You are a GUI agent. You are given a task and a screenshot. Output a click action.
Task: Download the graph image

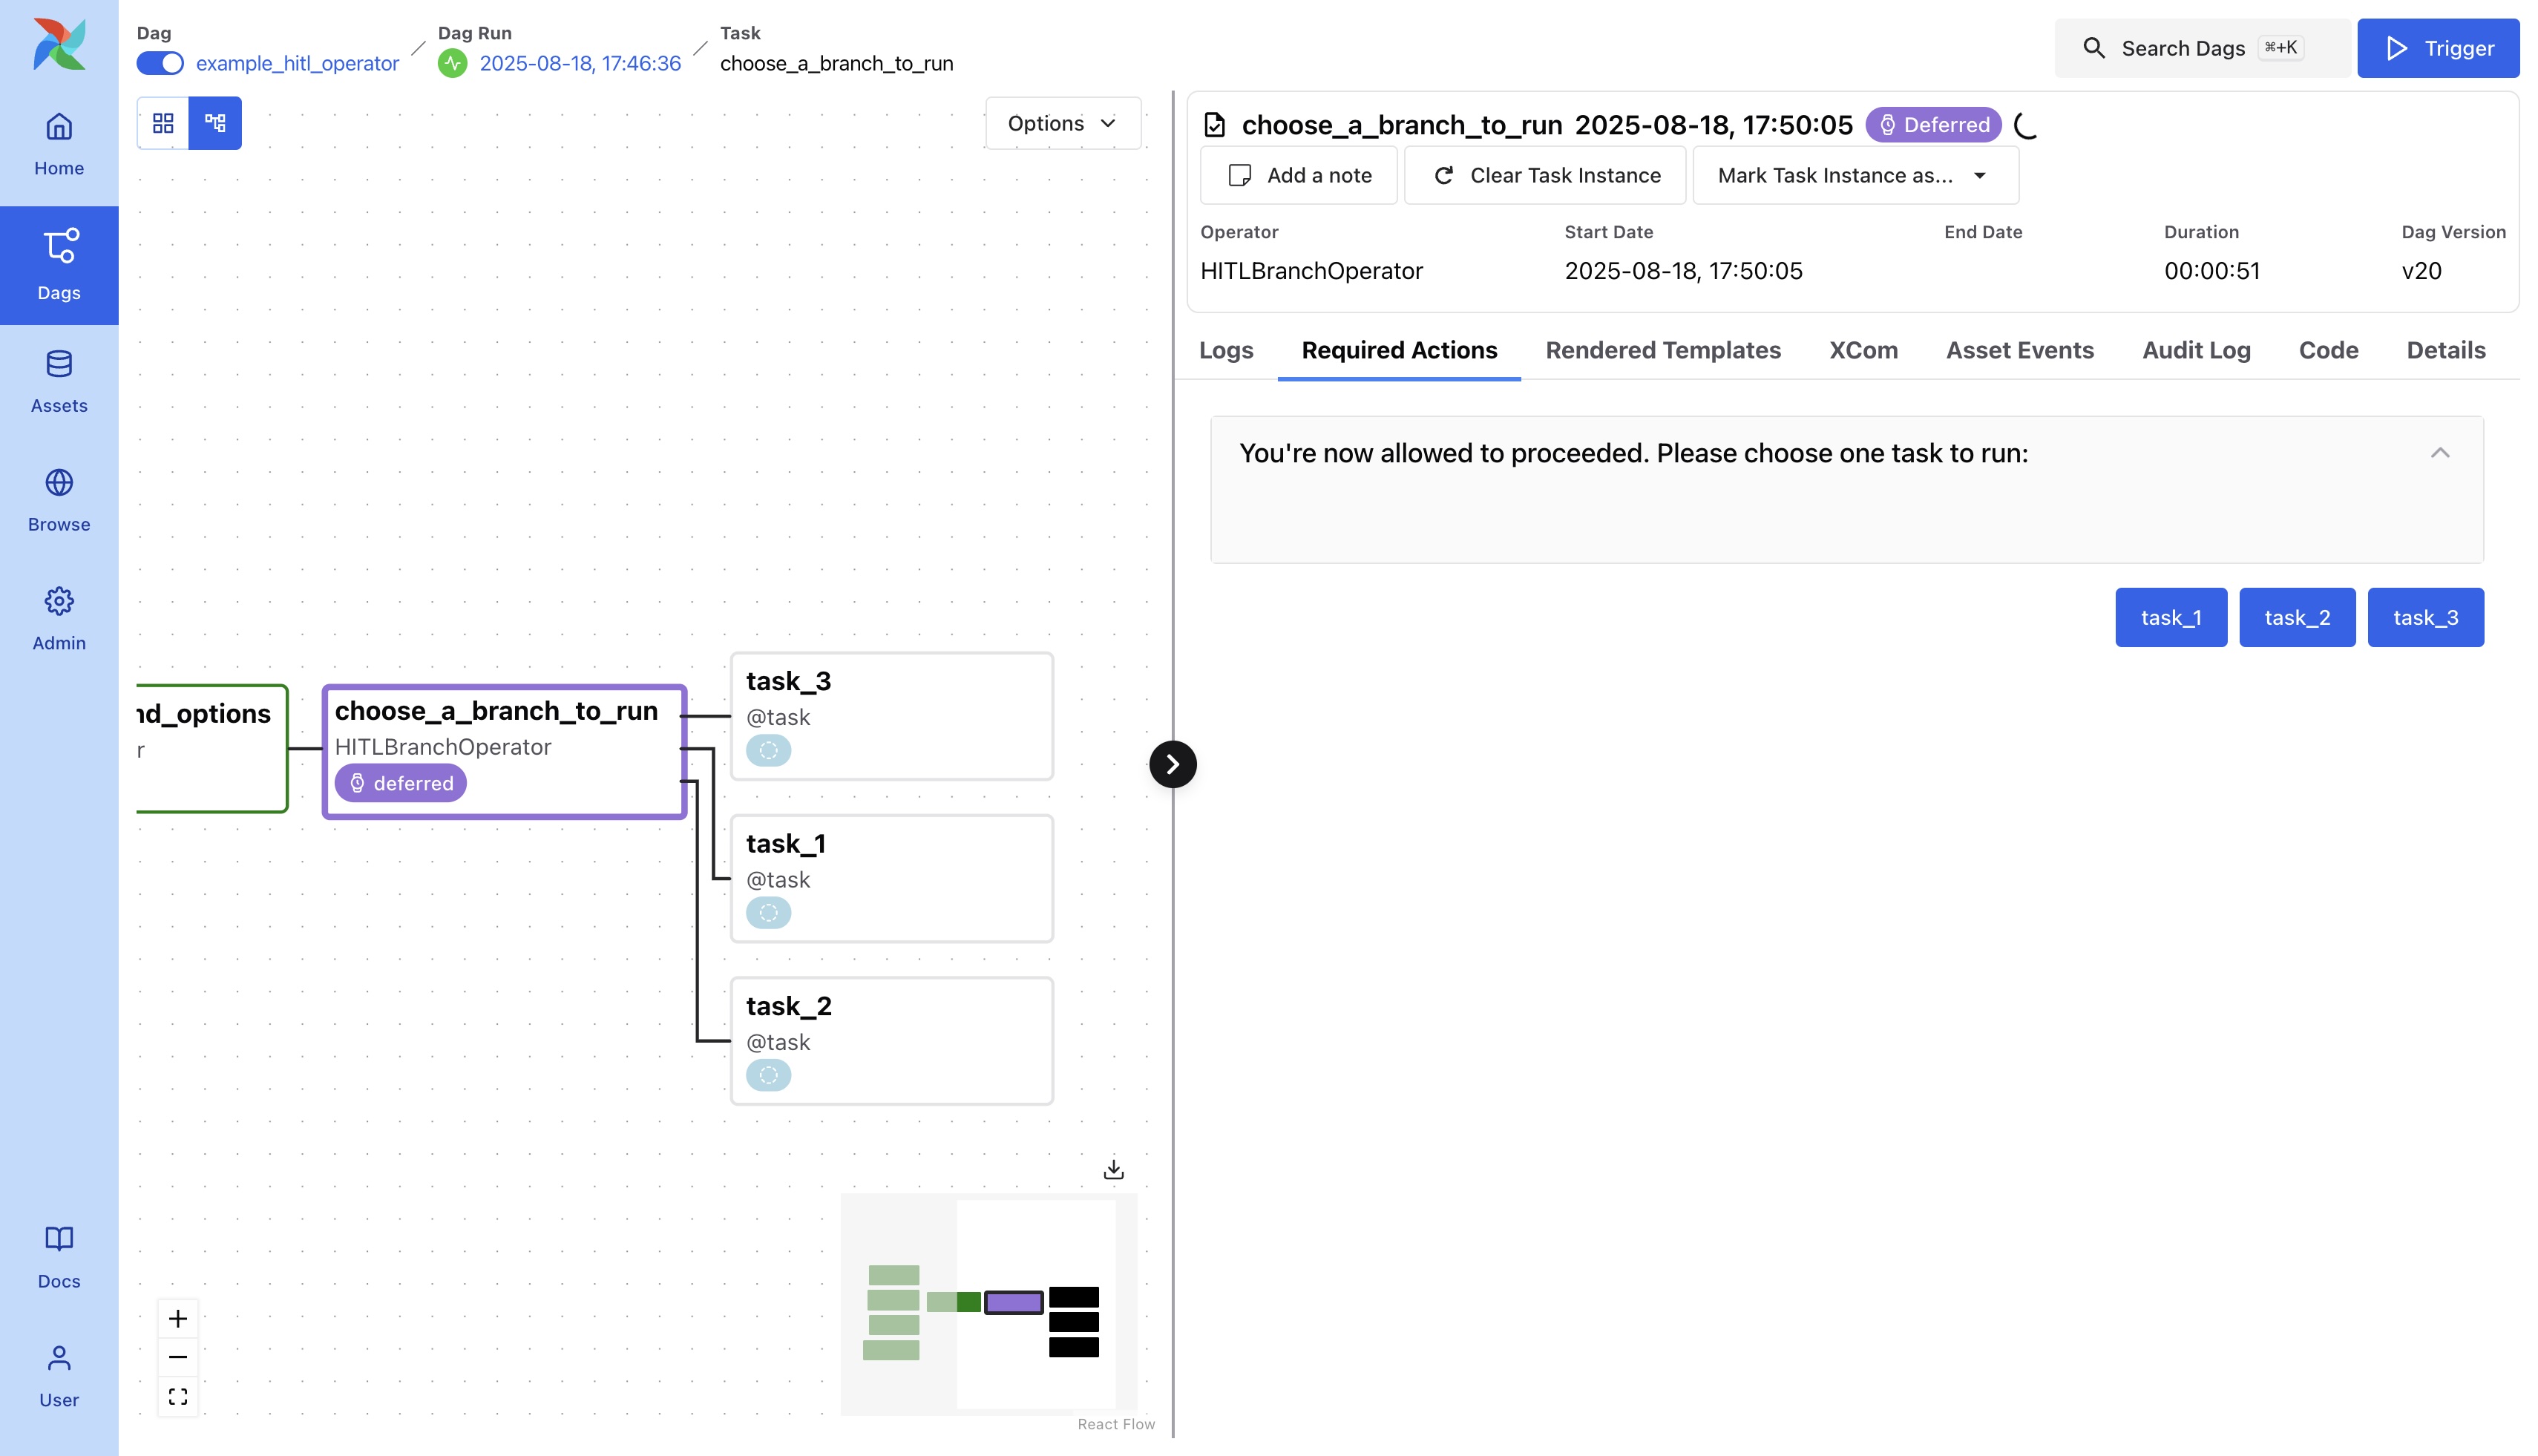click(x=1114, y=1169)
